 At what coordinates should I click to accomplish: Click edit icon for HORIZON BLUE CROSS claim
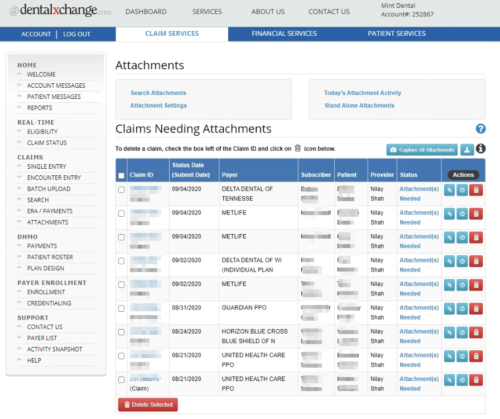(x=449, y=333)
